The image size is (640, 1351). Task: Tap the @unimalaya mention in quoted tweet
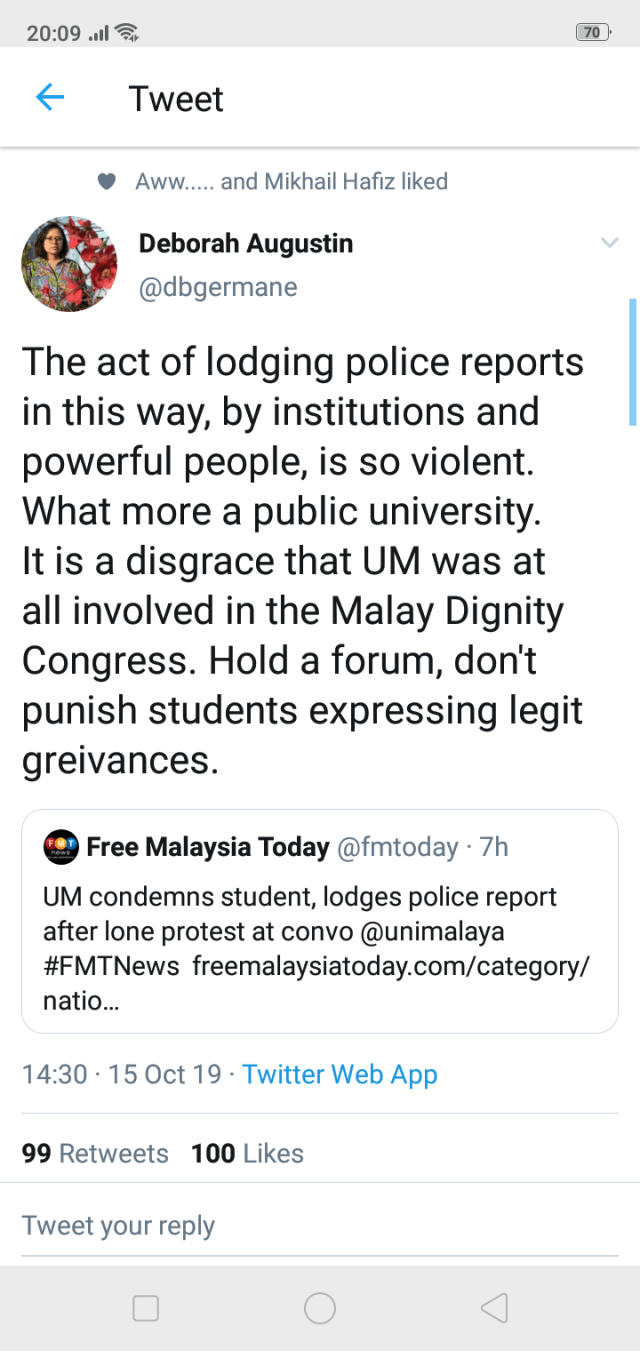point(441,932)
